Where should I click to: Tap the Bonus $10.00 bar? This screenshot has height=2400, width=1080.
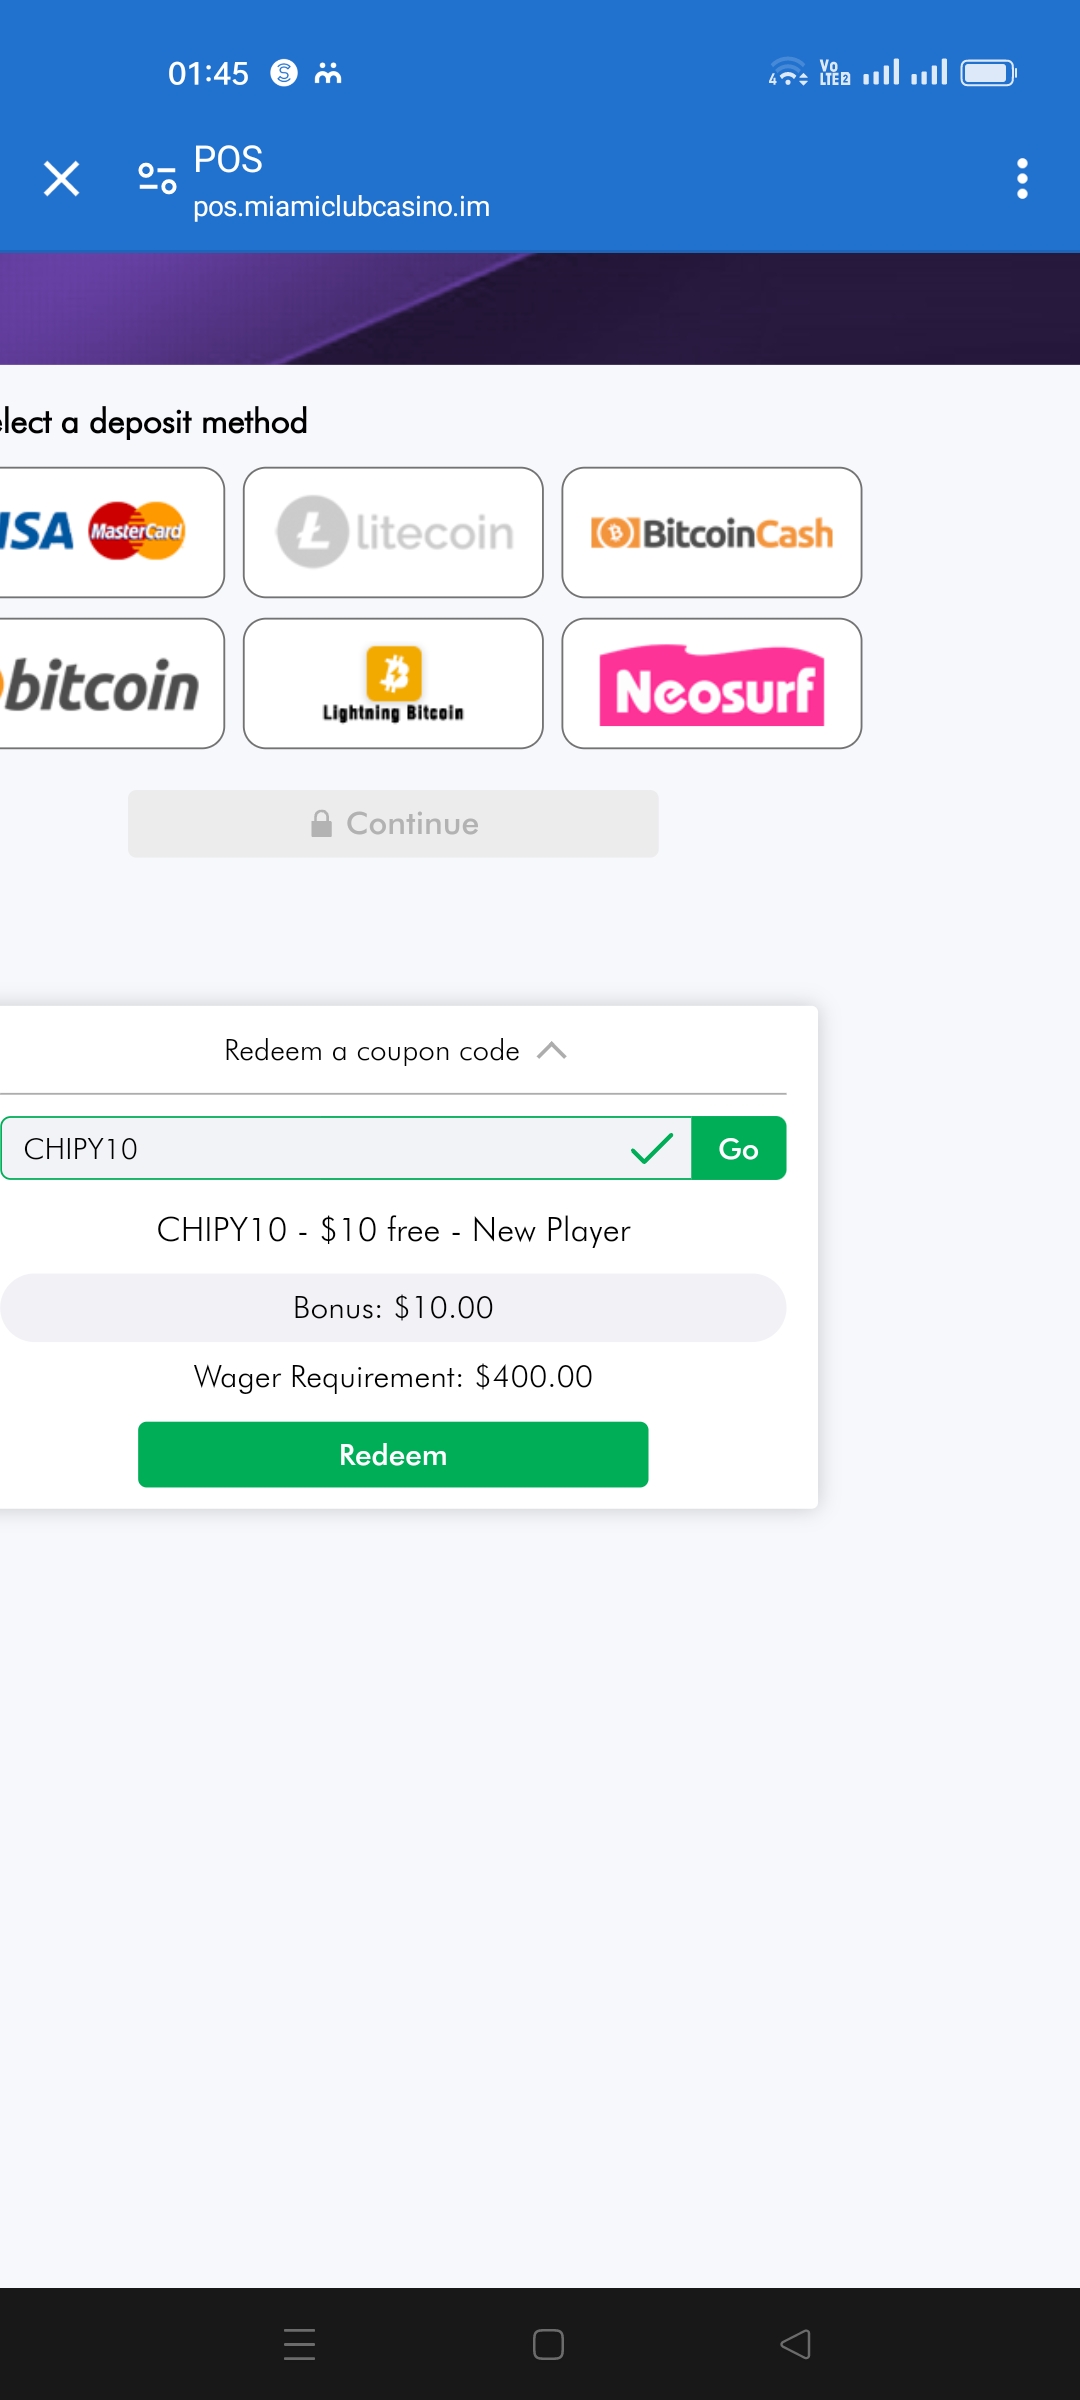coord(393,1308)
